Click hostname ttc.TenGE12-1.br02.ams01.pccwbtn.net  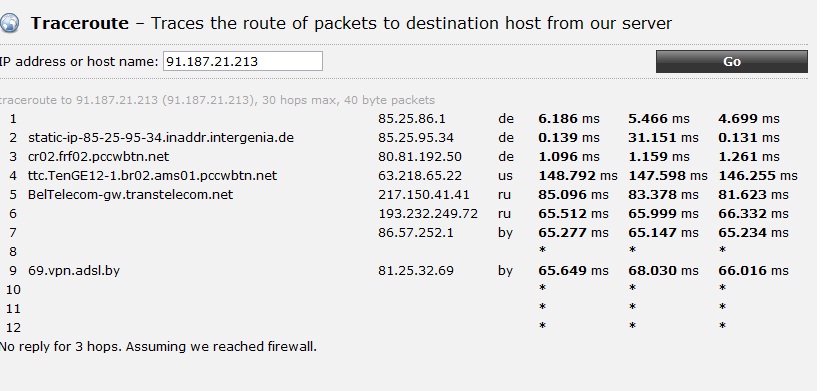pyautogui.click(x=152, y=176)
